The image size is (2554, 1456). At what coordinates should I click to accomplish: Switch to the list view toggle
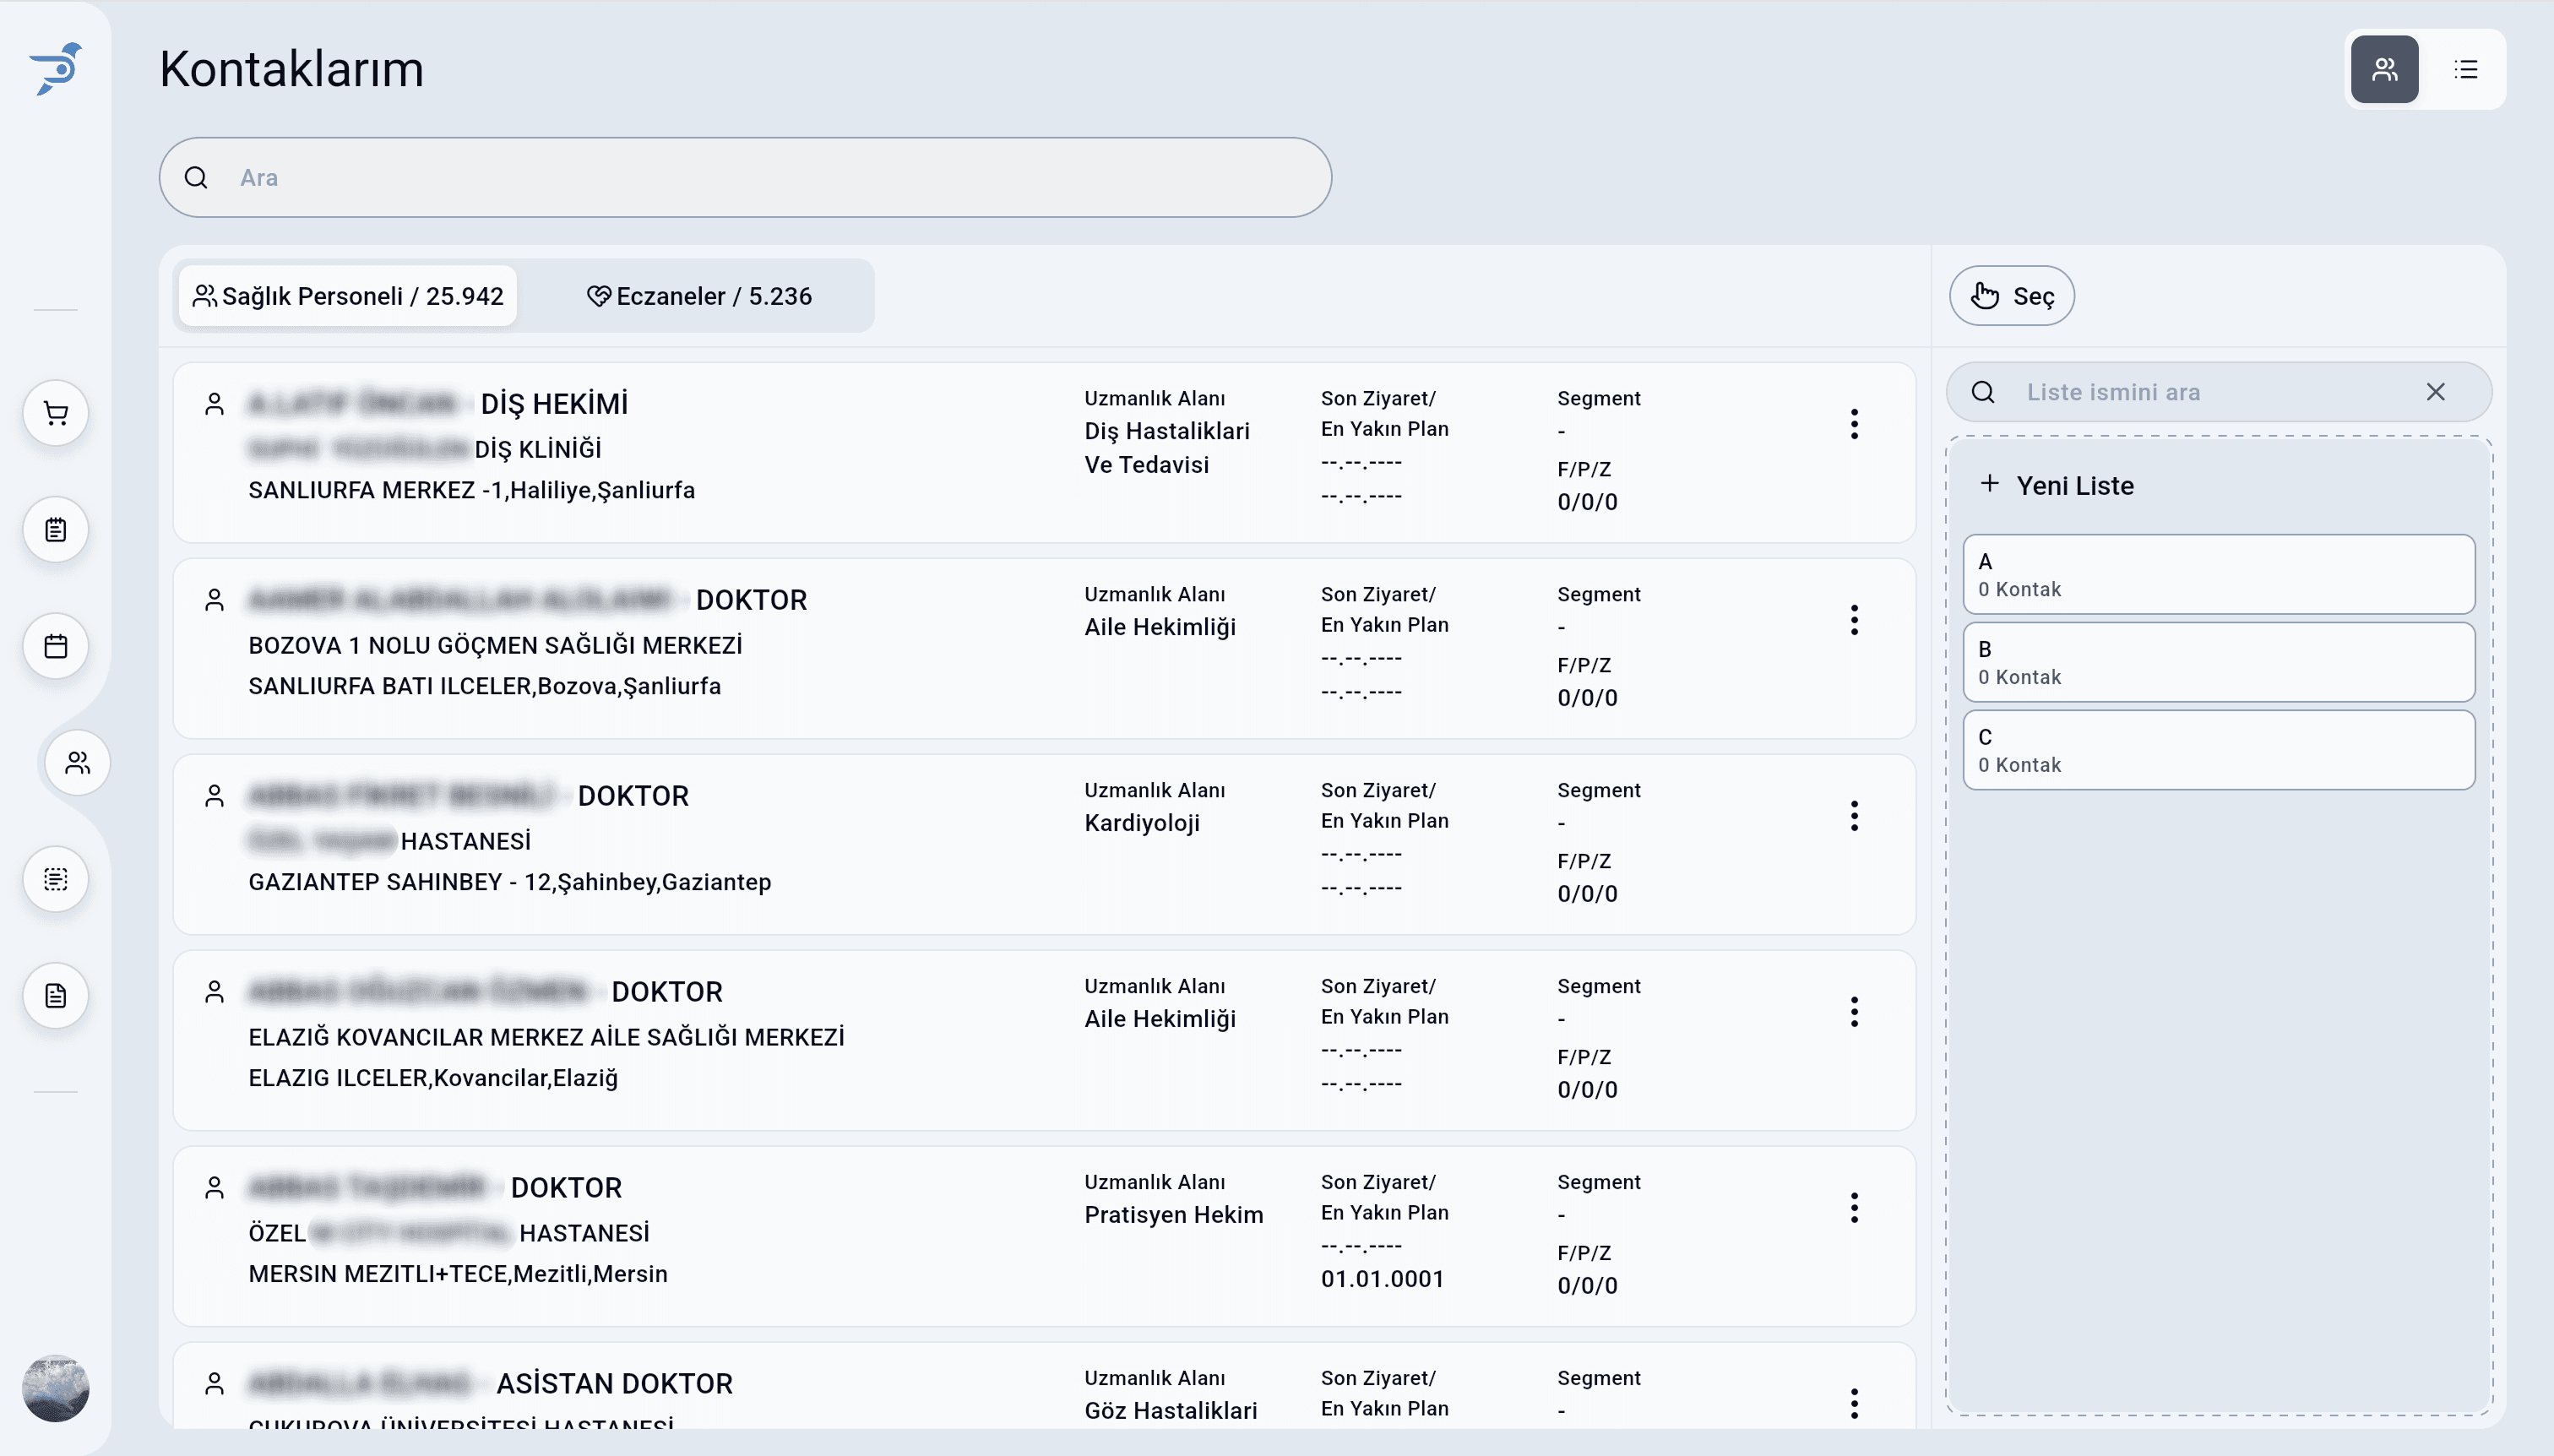click(x=2465, y=69)
